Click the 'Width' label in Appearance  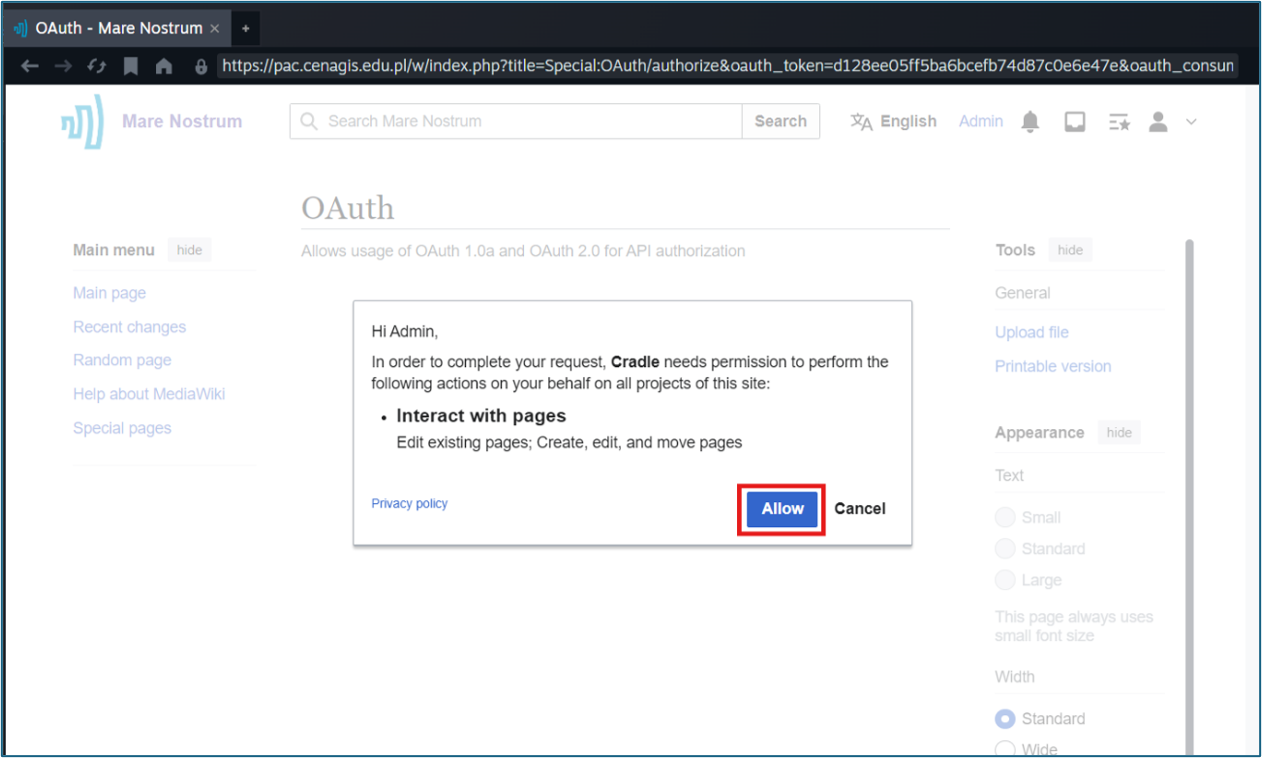[x=1015, y=677]
